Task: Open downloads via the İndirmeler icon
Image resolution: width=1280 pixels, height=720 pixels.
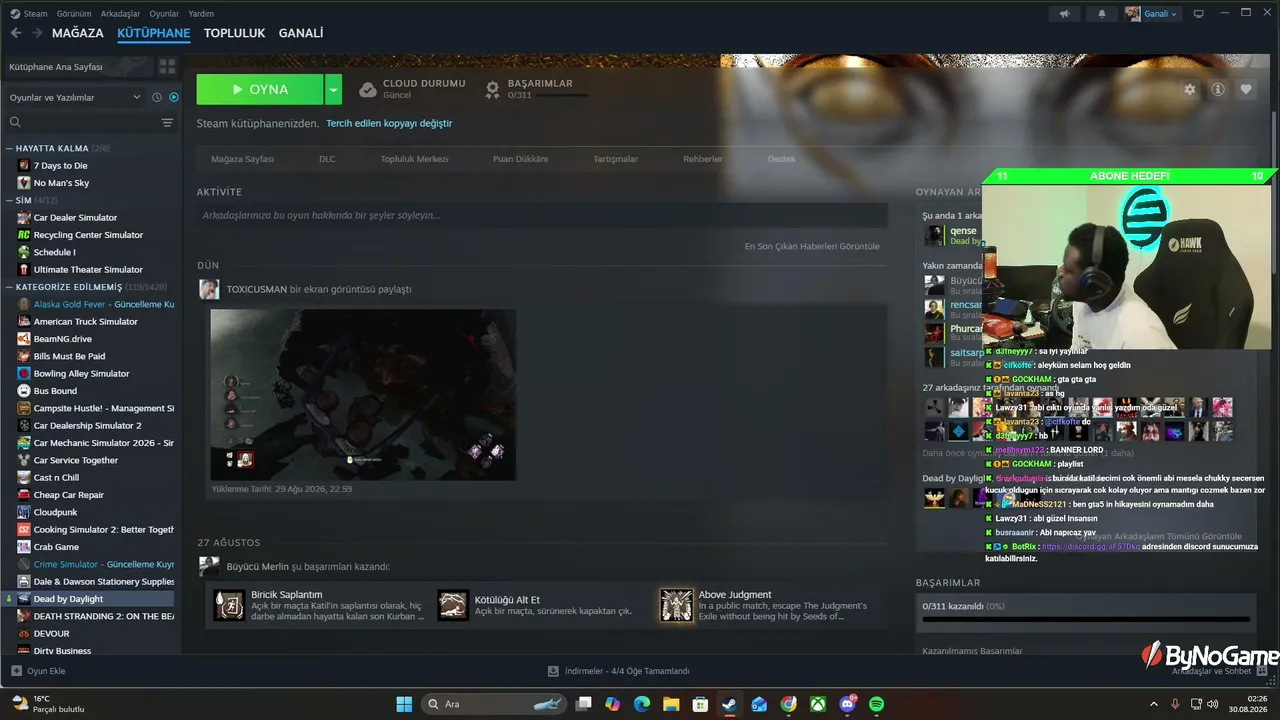Action: [553, 671]
